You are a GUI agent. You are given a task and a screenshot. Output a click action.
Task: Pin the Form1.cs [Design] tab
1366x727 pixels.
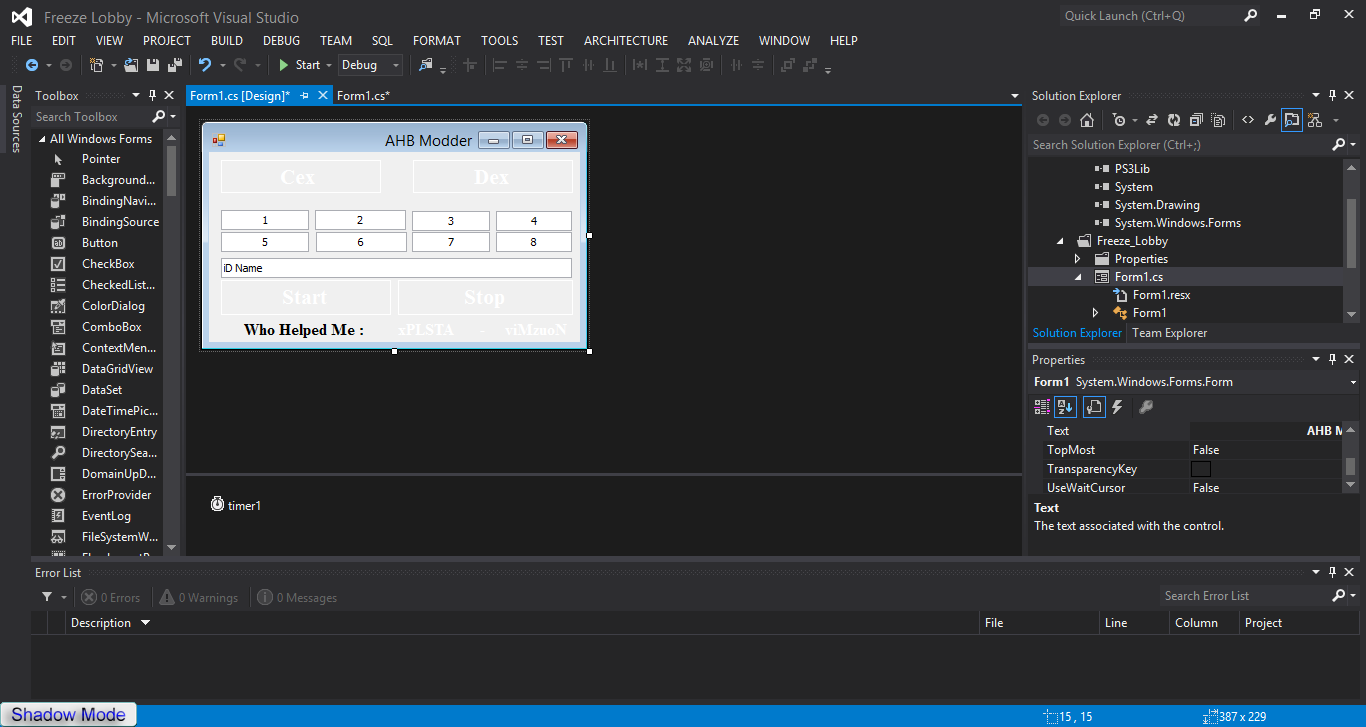tap(305, 96)
